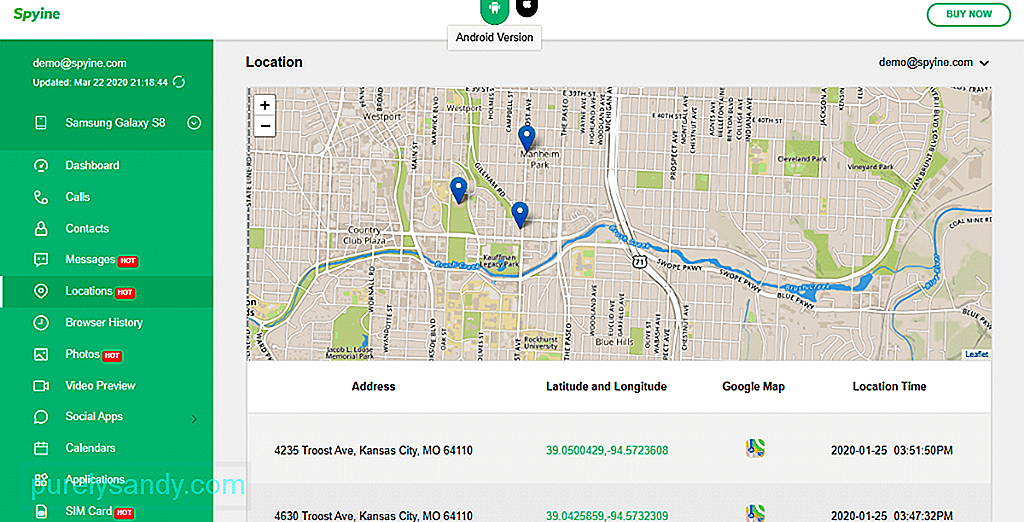Open coordinates 39.0500429,-94.5723608 link
Screen dimensions: 1024x522
coord(607,450)
